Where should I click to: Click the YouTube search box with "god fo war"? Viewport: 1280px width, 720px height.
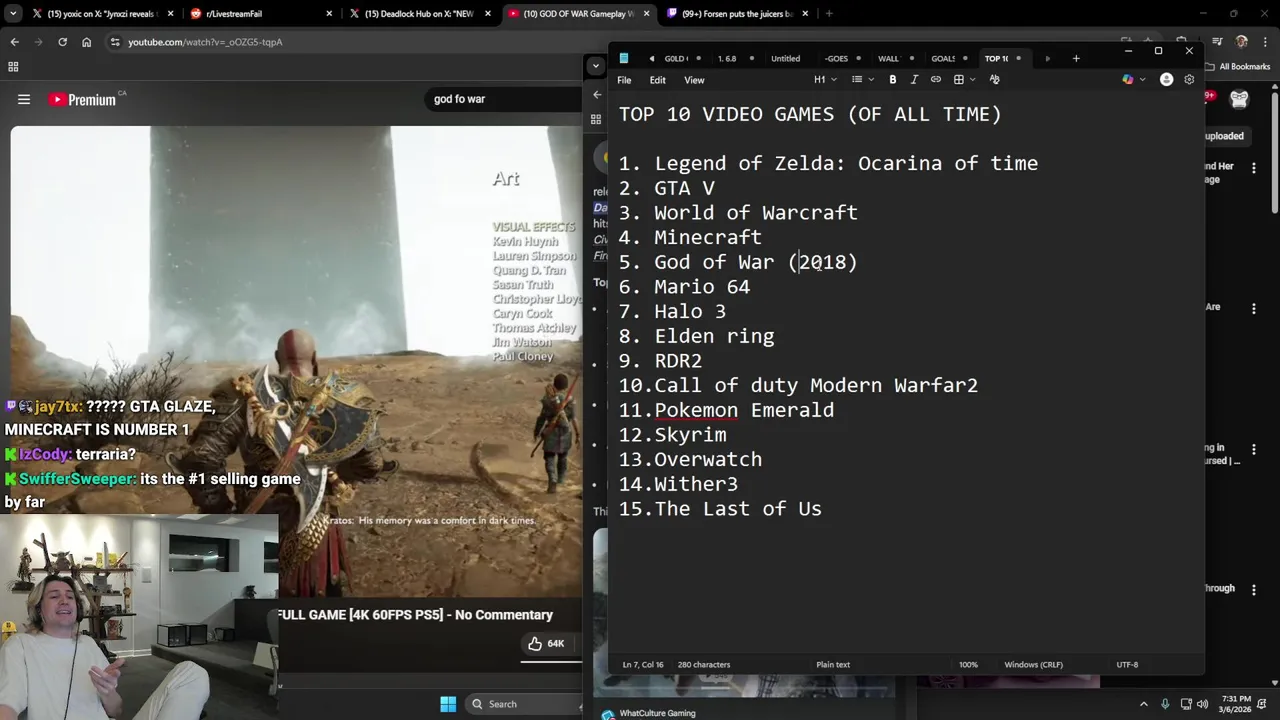coord(505,99)
